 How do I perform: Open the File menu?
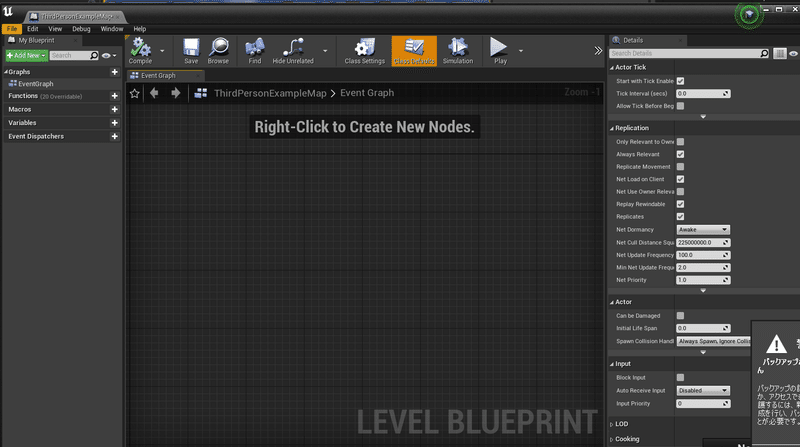pyautogui.click(x=12, y=29)
